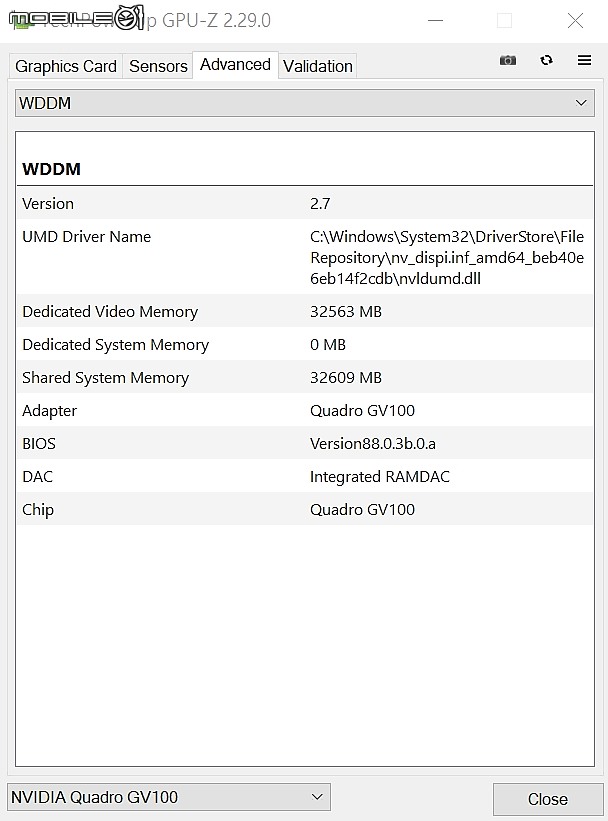This screenshot has height=821, width=608.
Task: Select the Version88.0.3b.0.a BIOS value
Action: point(373,443)
